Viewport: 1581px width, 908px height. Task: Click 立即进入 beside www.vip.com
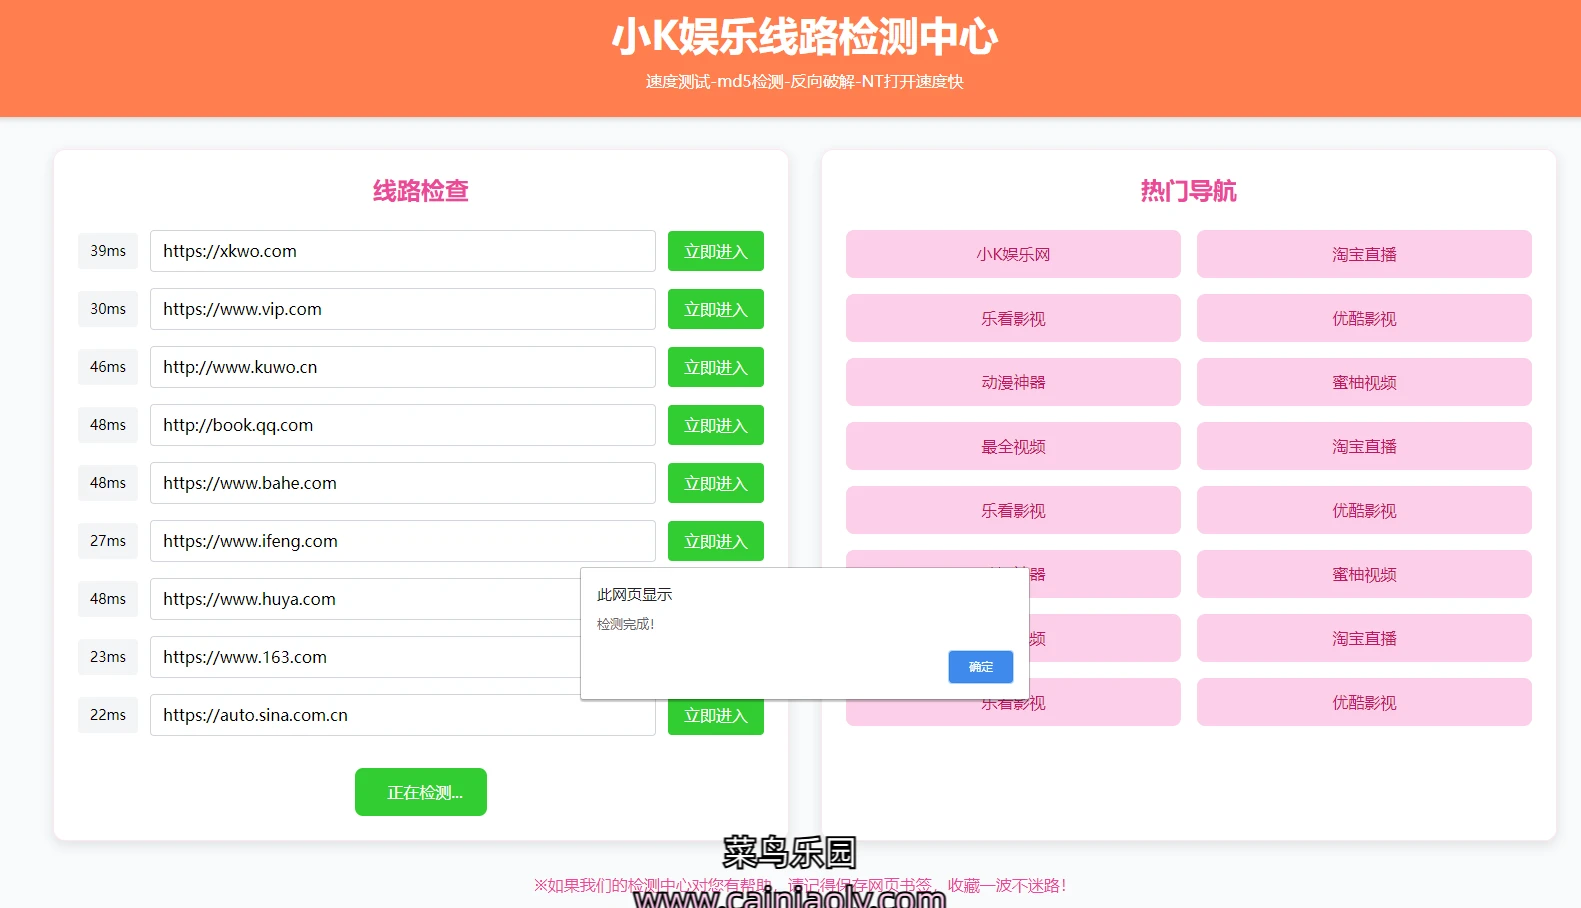pos(715,309)
